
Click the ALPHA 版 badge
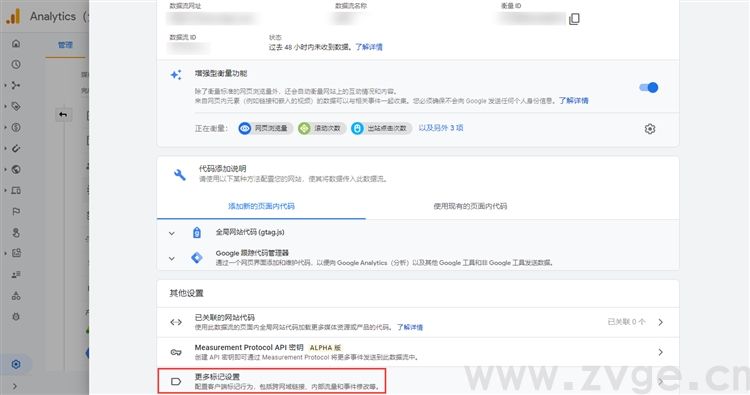click(x=325, y=348)
